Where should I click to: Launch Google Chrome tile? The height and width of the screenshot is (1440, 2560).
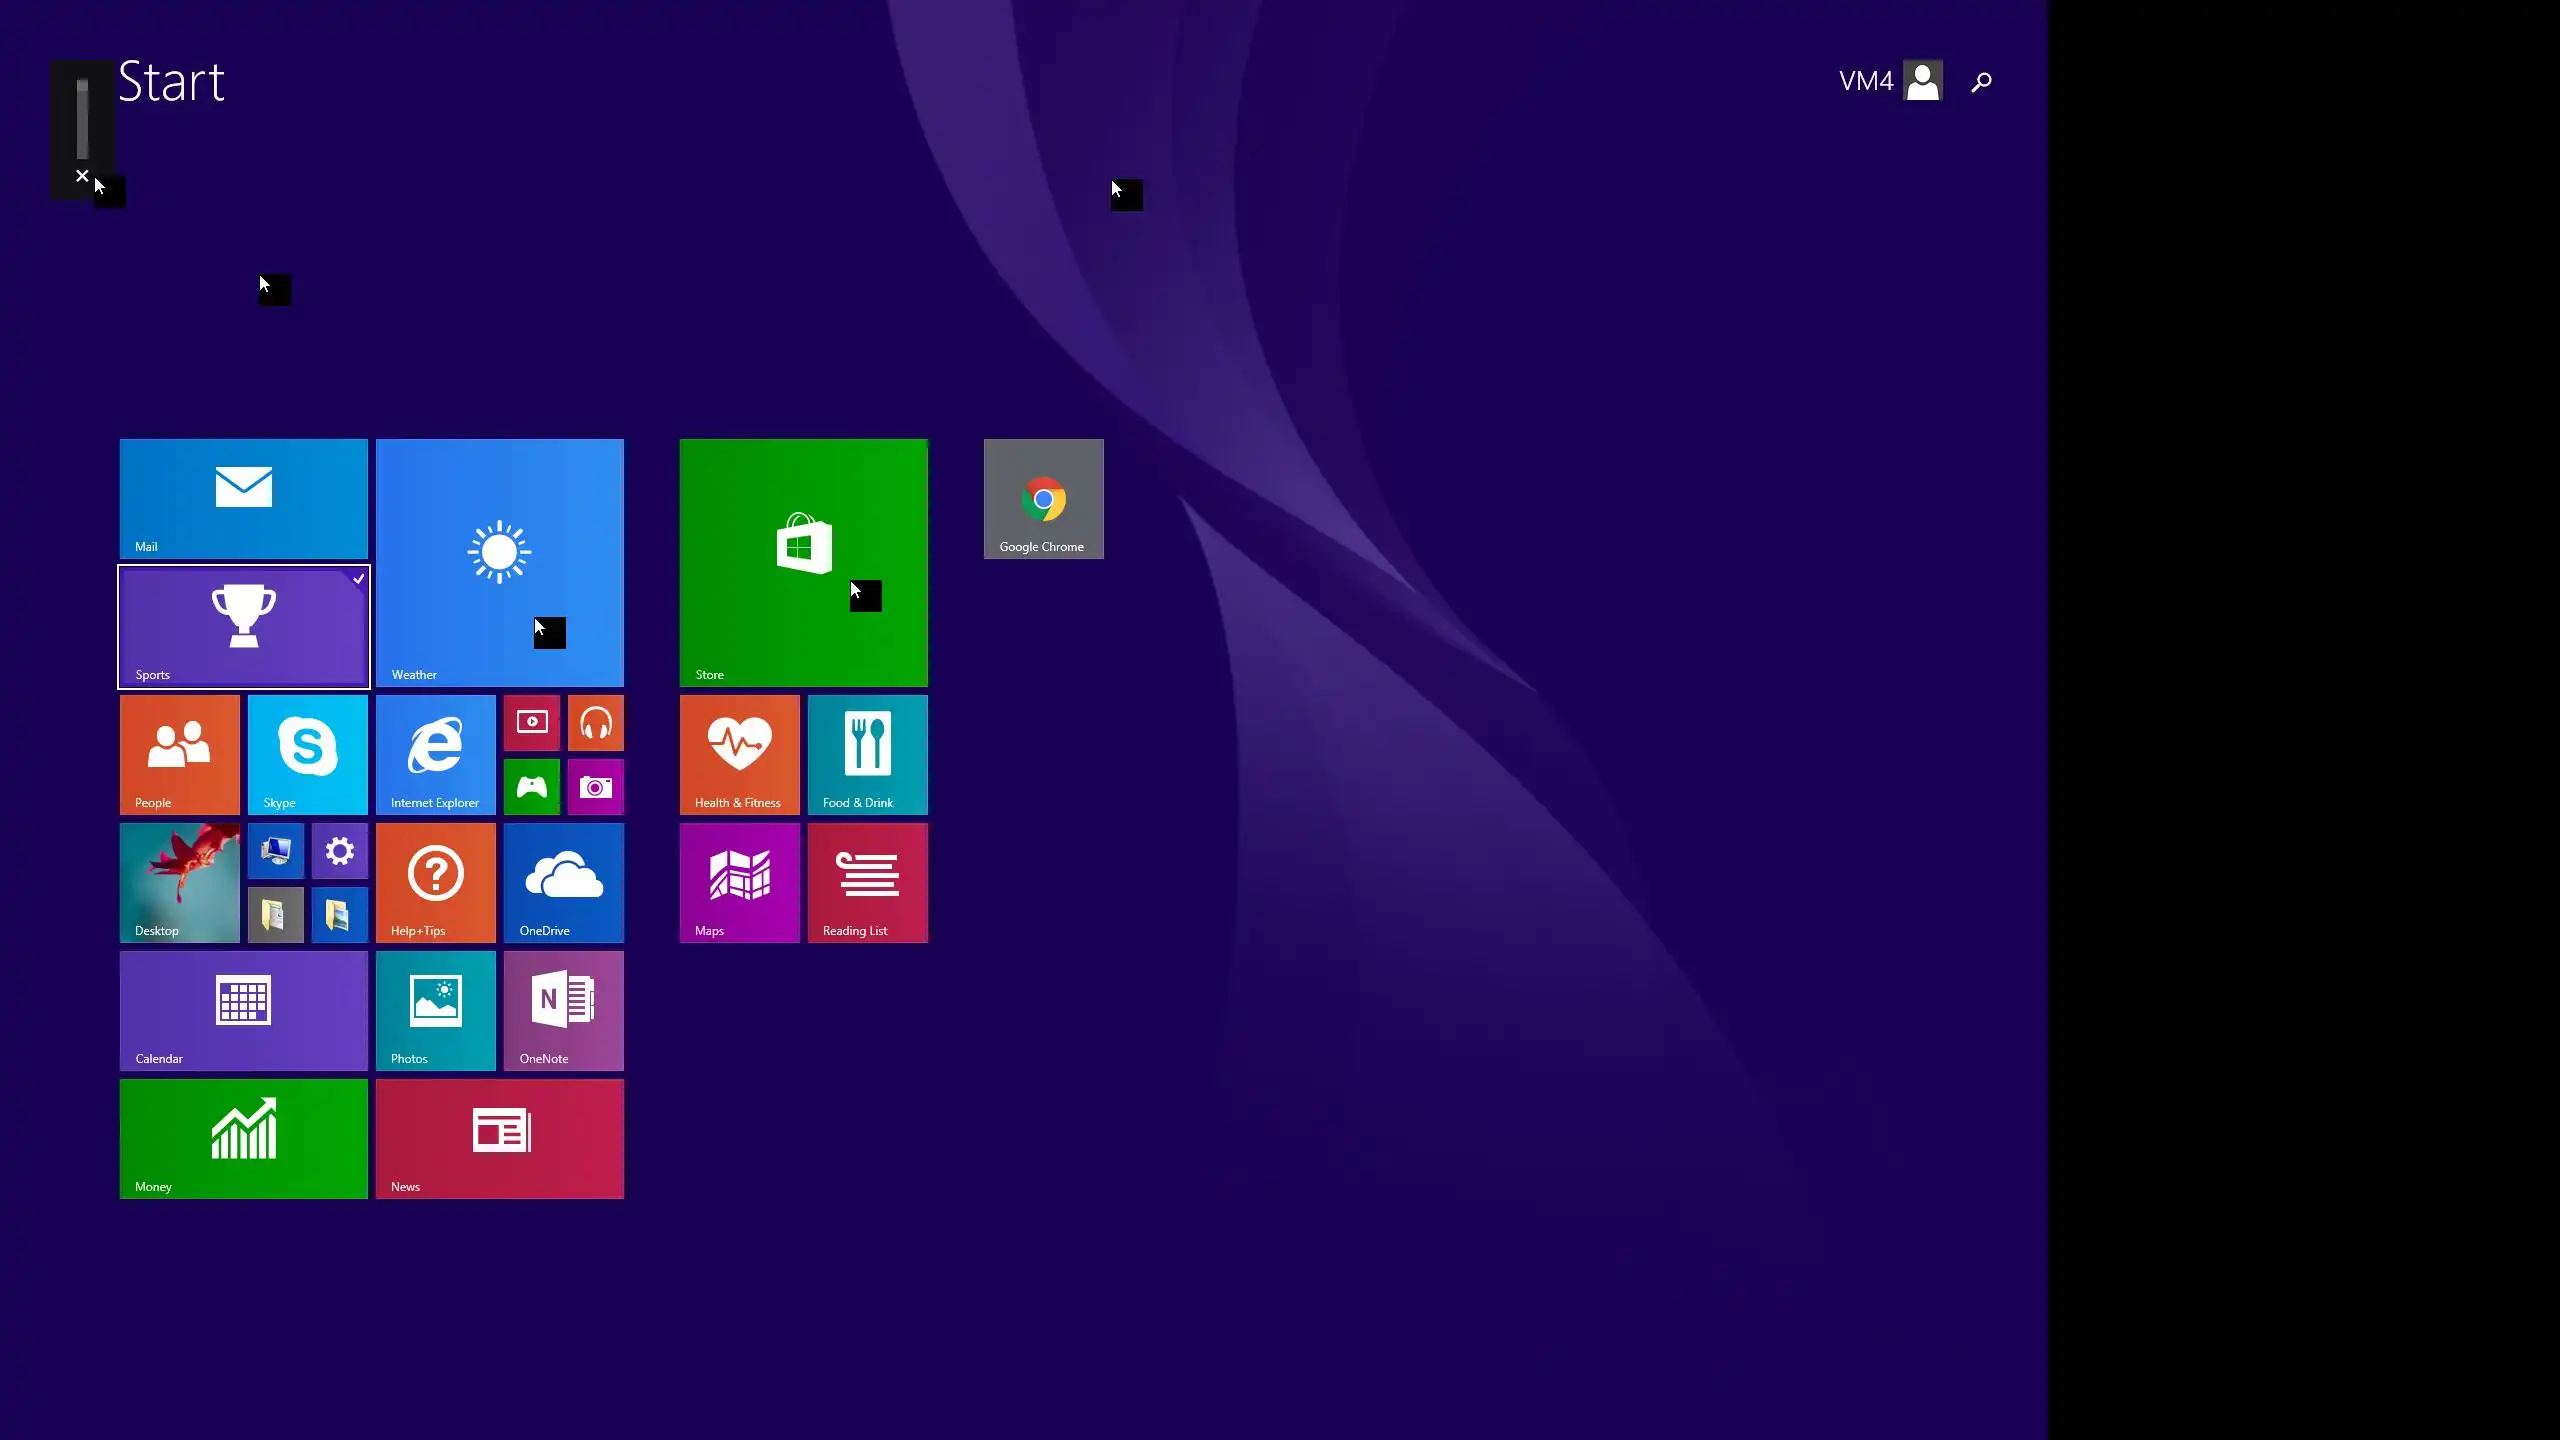pos(1043,498)
